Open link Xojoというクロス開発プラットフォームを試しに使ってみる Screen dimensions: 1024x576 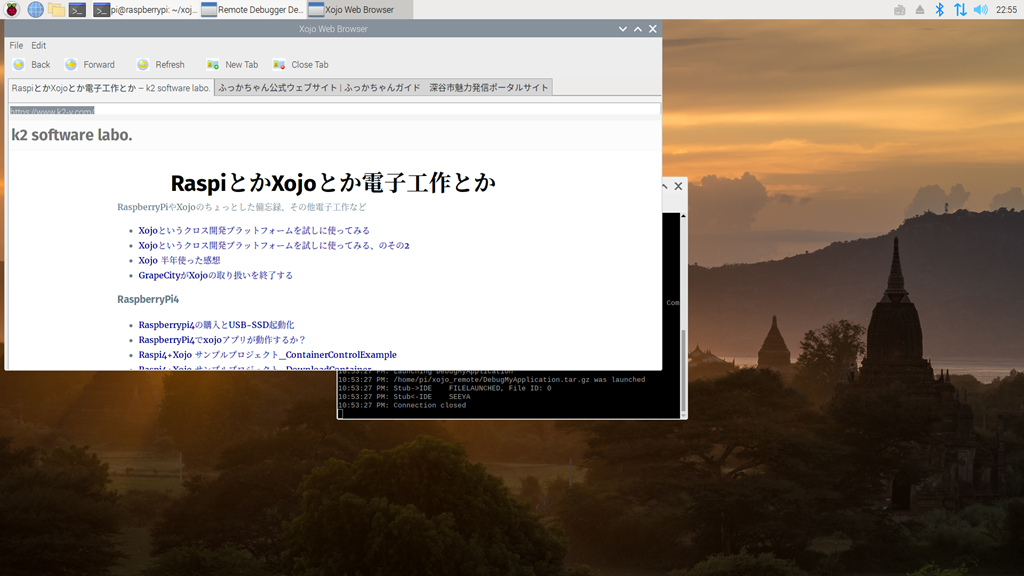(x=254, y=231)
